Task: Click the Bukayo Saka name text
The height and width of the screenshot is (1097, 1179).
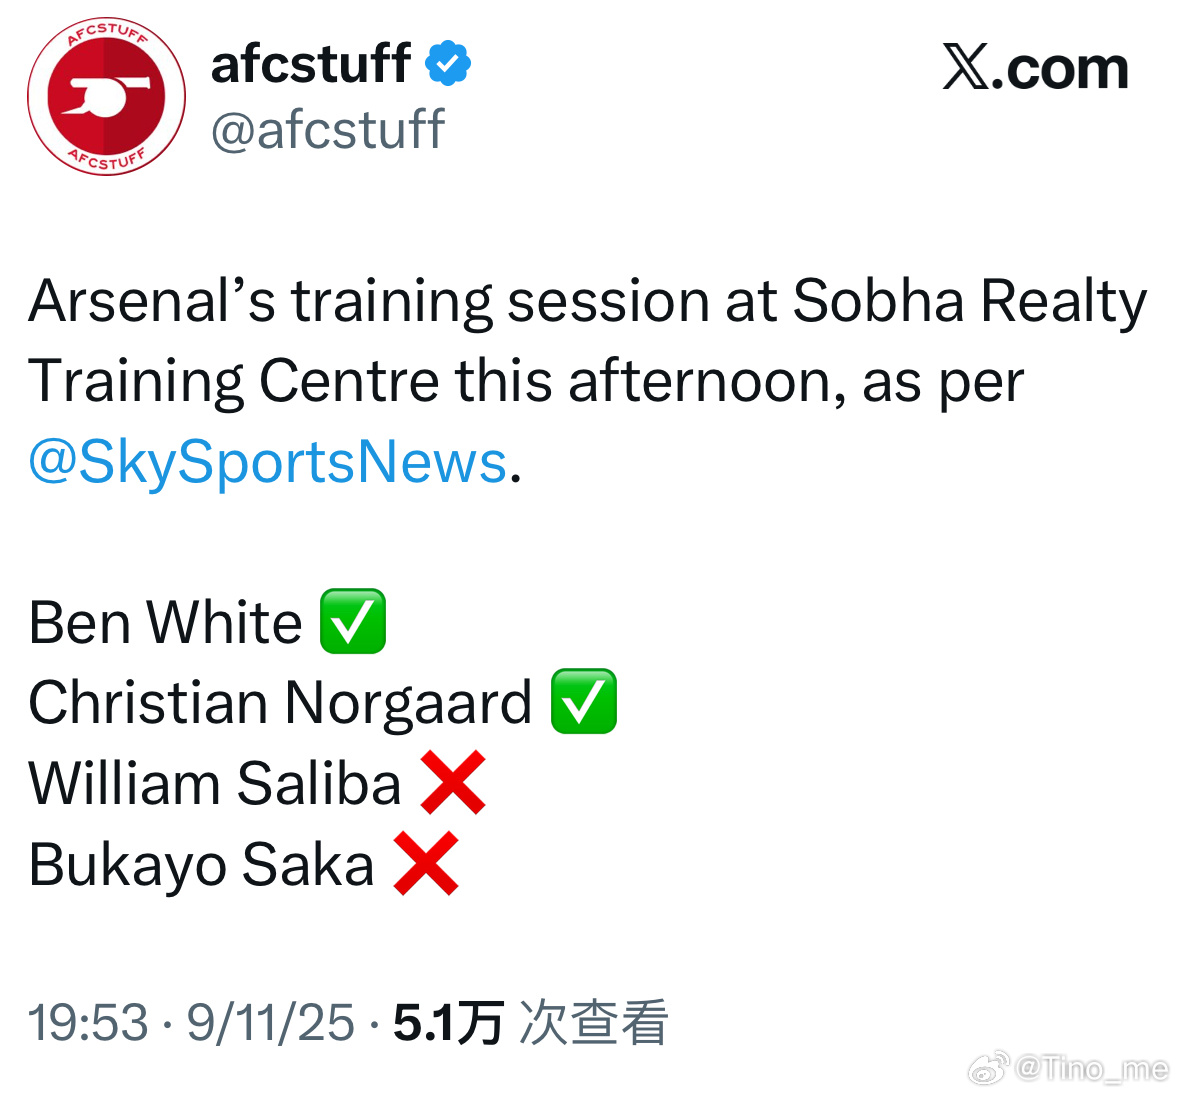Action: pos(202,865)
